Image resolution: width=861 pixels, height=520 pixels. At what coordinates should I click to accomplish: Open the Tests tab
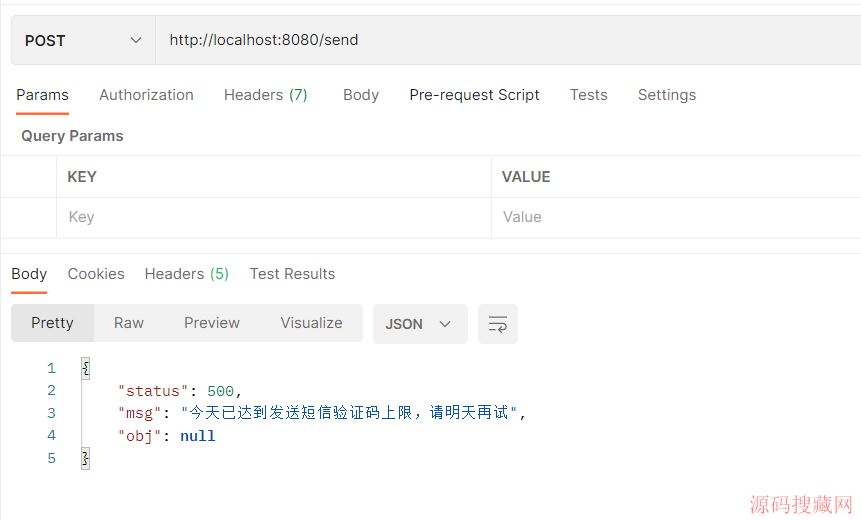(589, 95)
